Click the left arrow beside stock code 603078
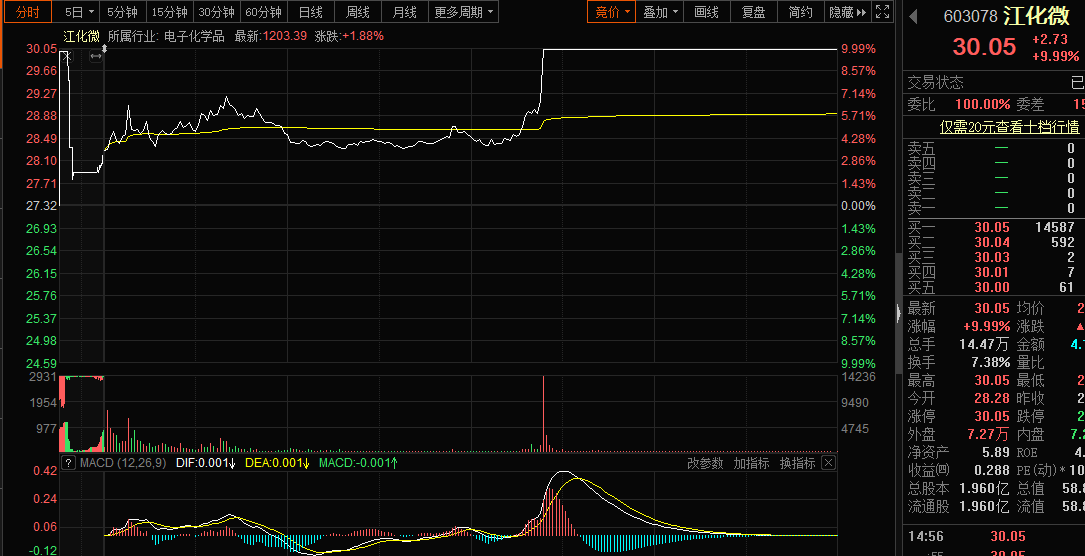The width and height of the screenshot is (1085, 556). [x=914, y=16]
